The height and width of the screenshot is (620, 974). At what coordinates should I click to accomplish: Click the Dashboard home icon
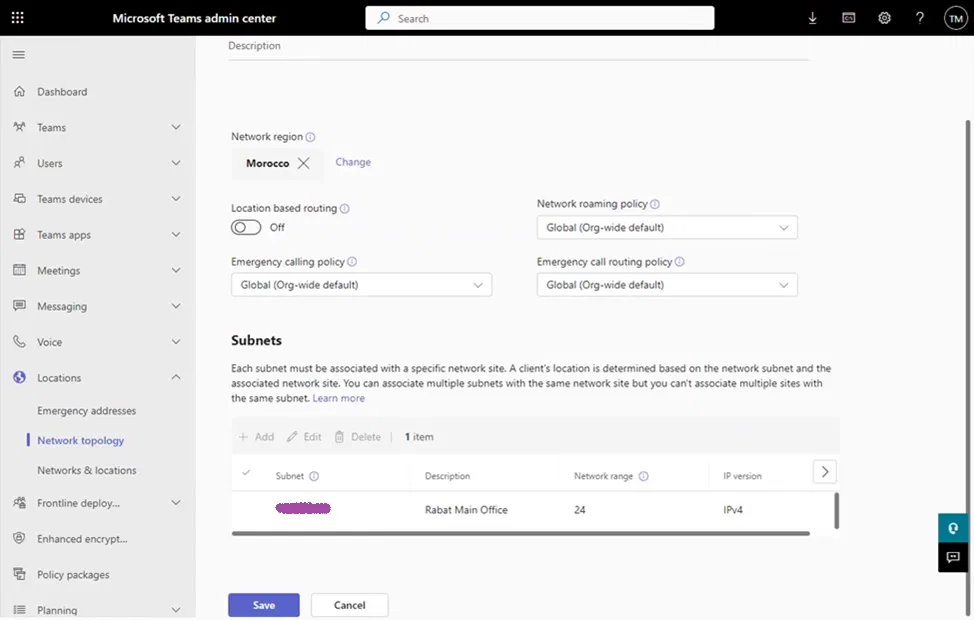tap(19, 92)
